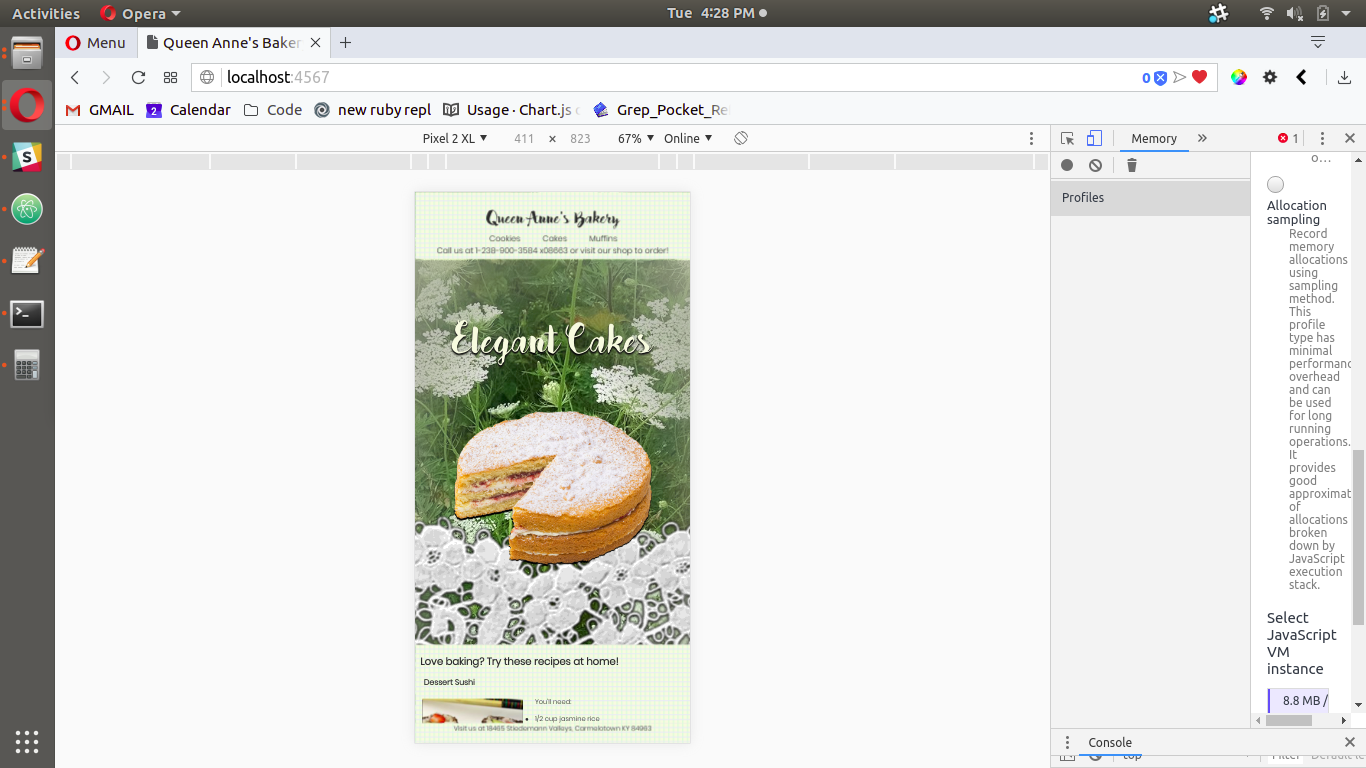This screenshot has height=768, width=1366.
Task: Click the browser forward arrow
Action: click(x=106, y=78)
